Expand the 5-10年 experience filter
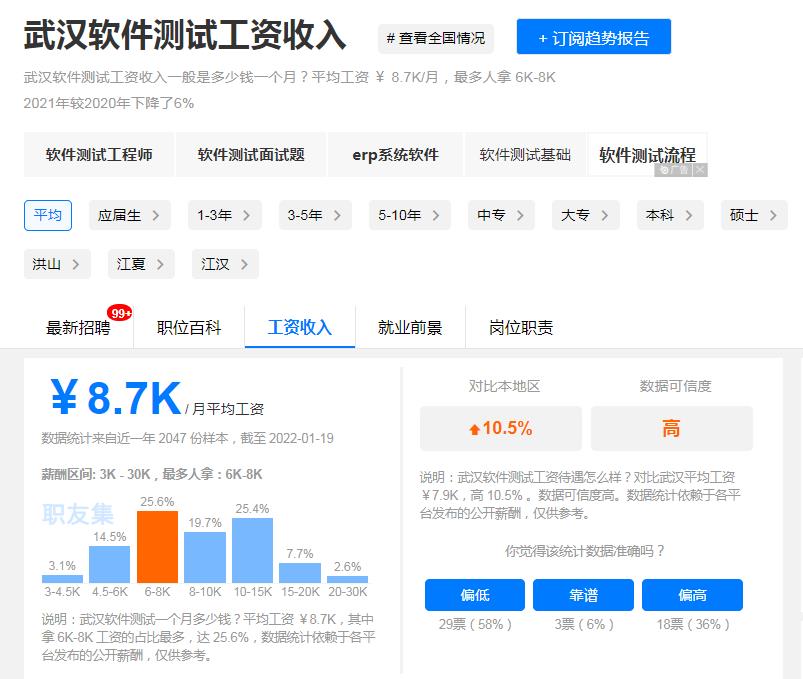The height and width of the screenshot is (679, 803). click(x=432, y=215)
